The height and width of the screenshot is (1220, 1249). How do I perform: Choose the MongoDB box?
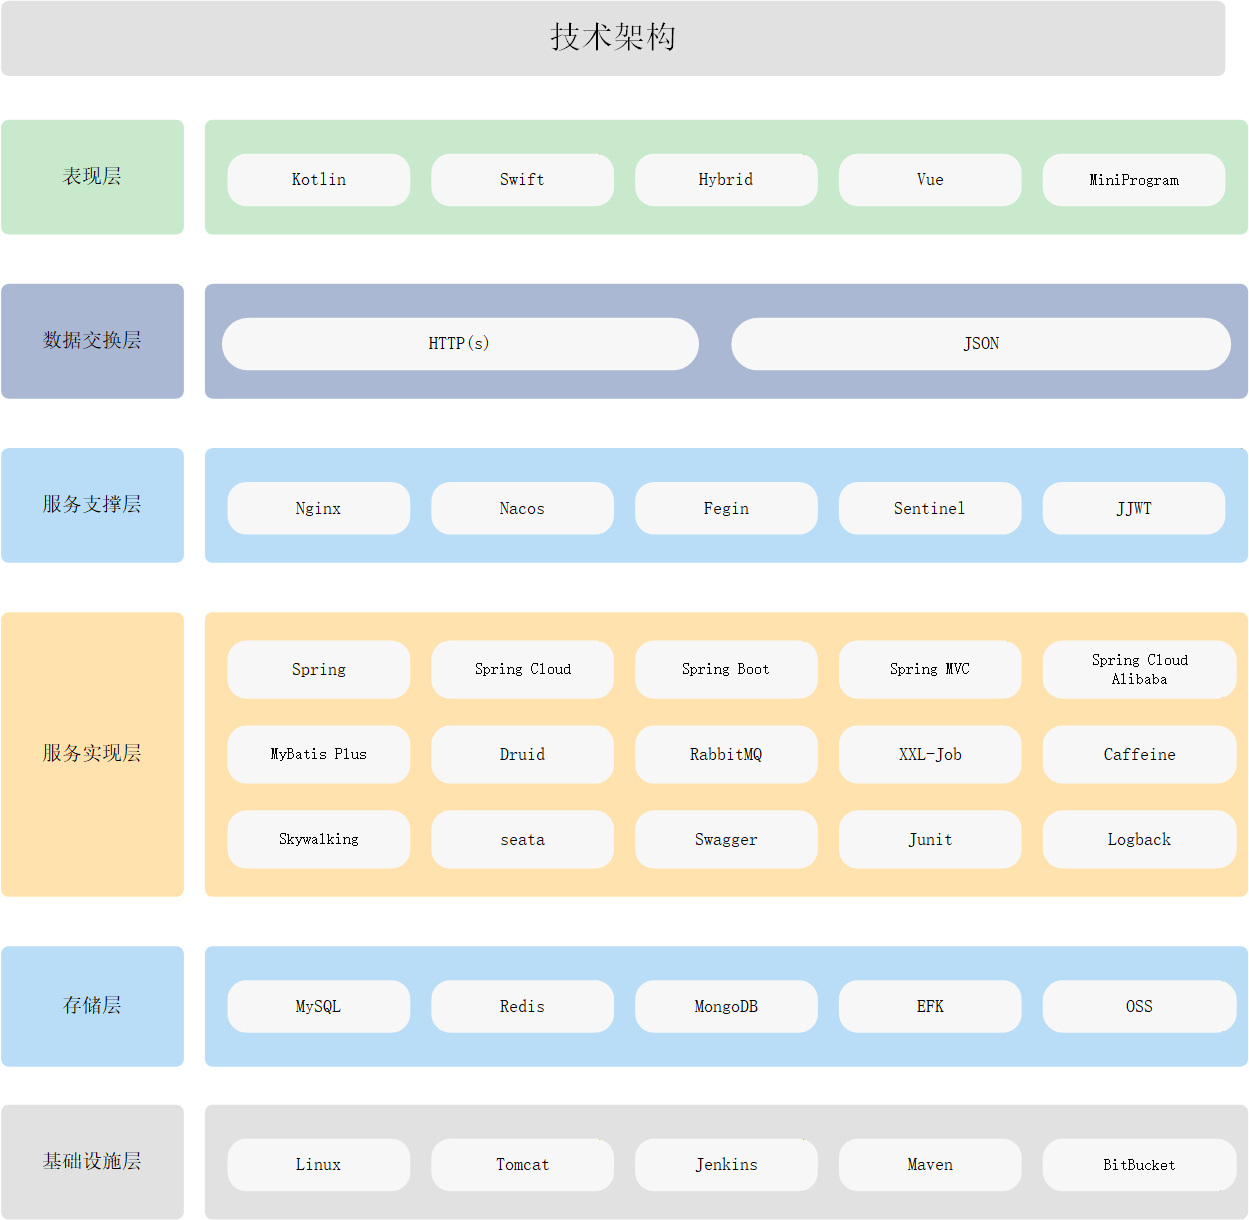726,1007
